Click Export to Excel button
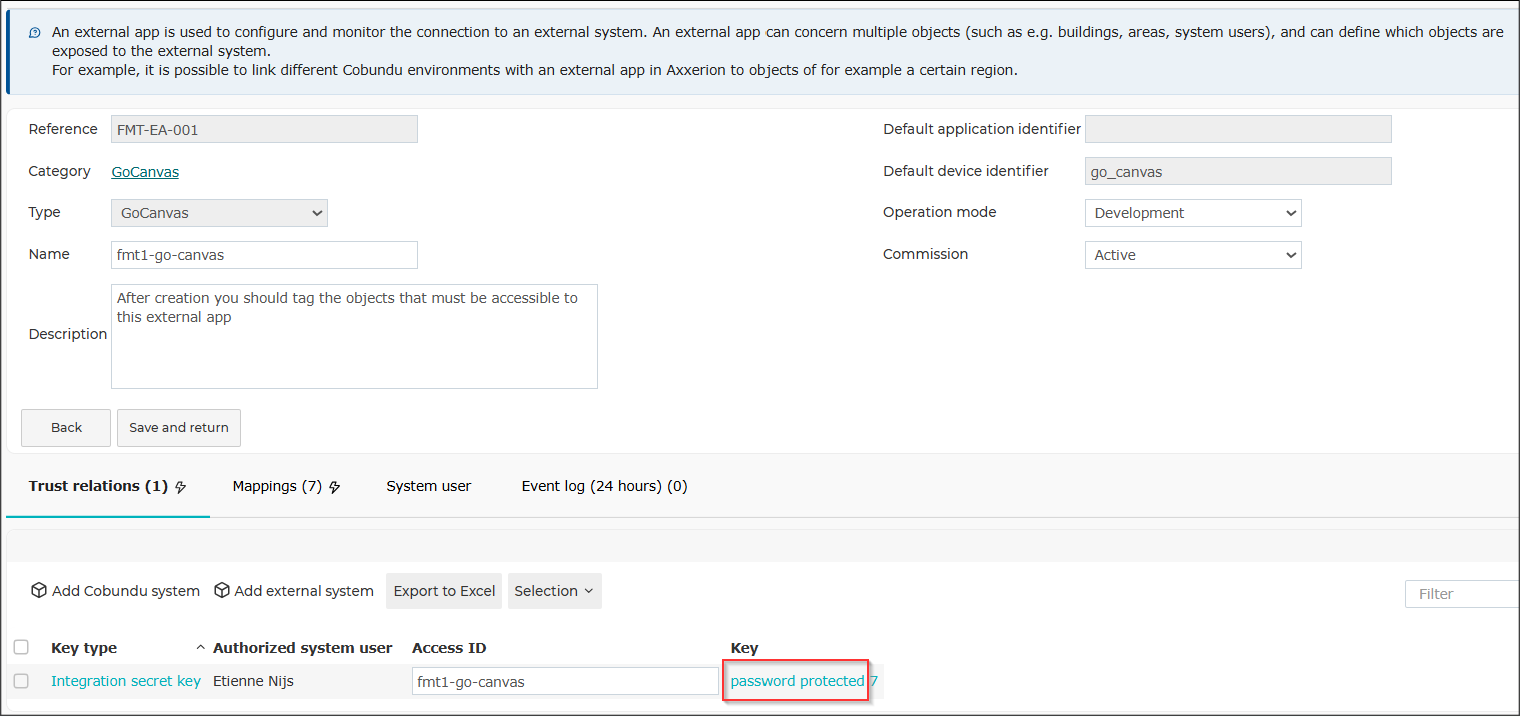 coord(444,591)
